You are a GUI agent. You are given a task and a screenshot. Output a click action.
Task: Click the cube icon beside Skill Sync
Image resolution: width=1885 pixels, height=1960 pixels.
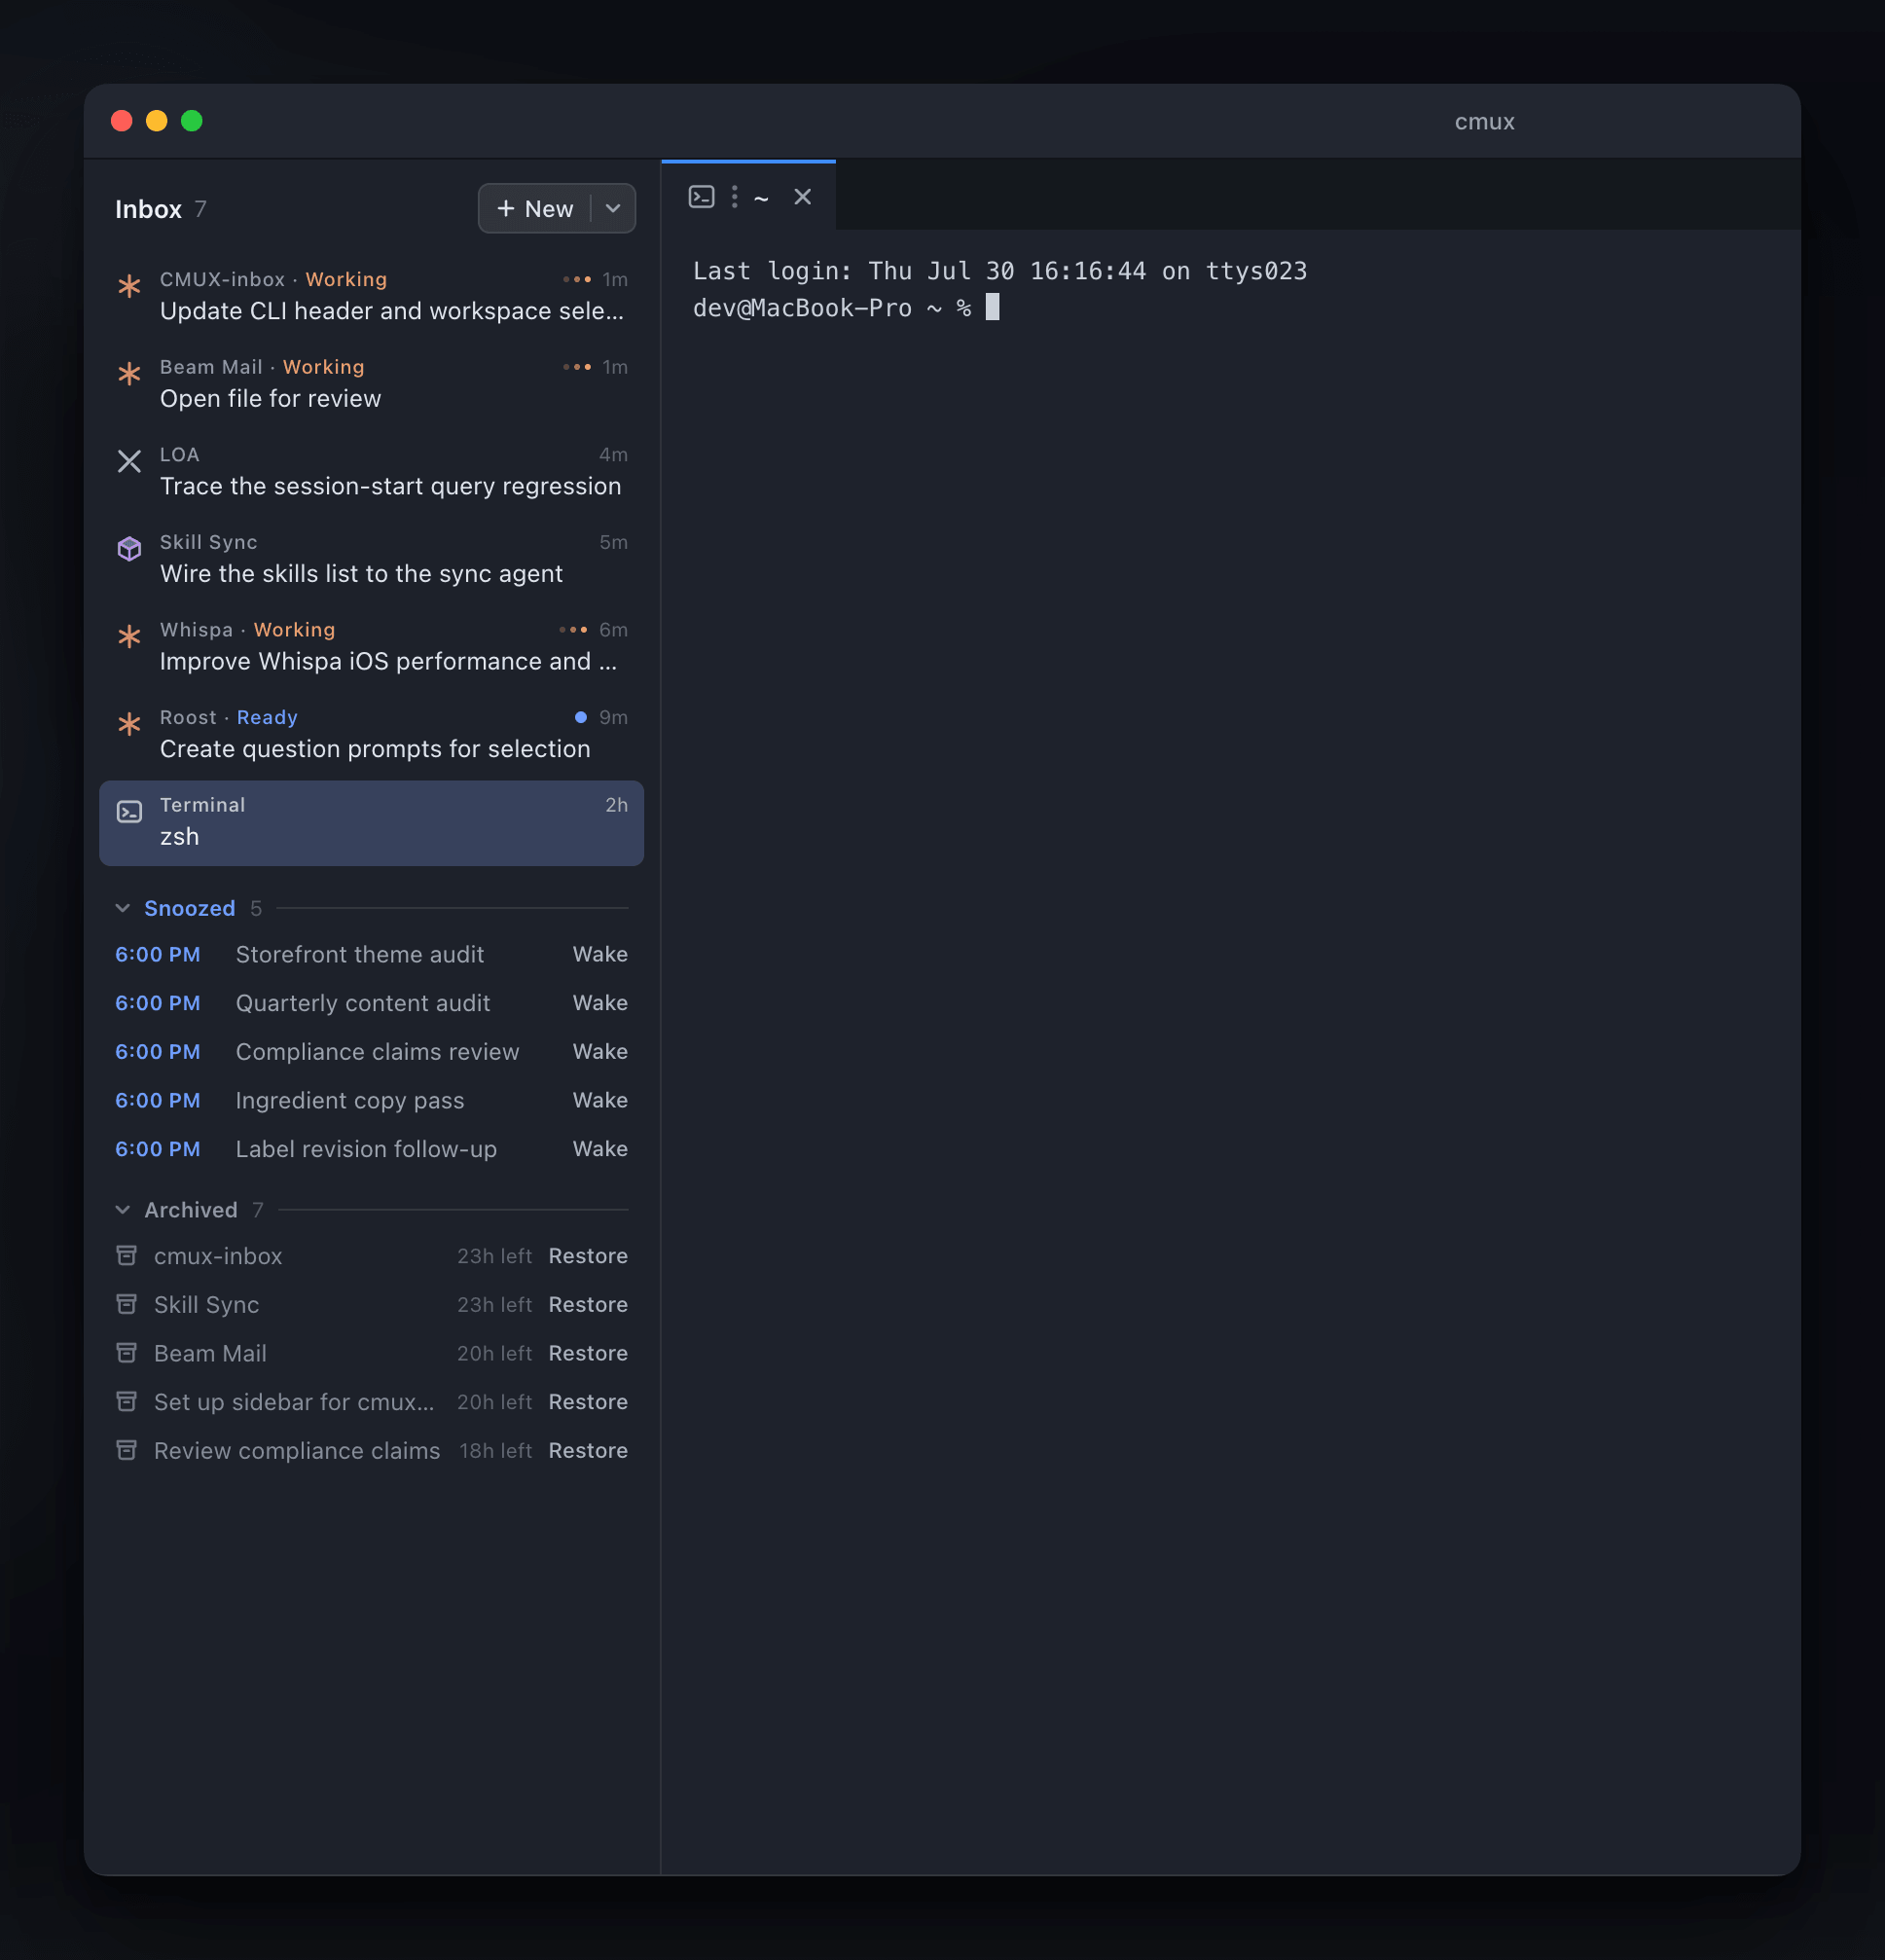point(129,549)
